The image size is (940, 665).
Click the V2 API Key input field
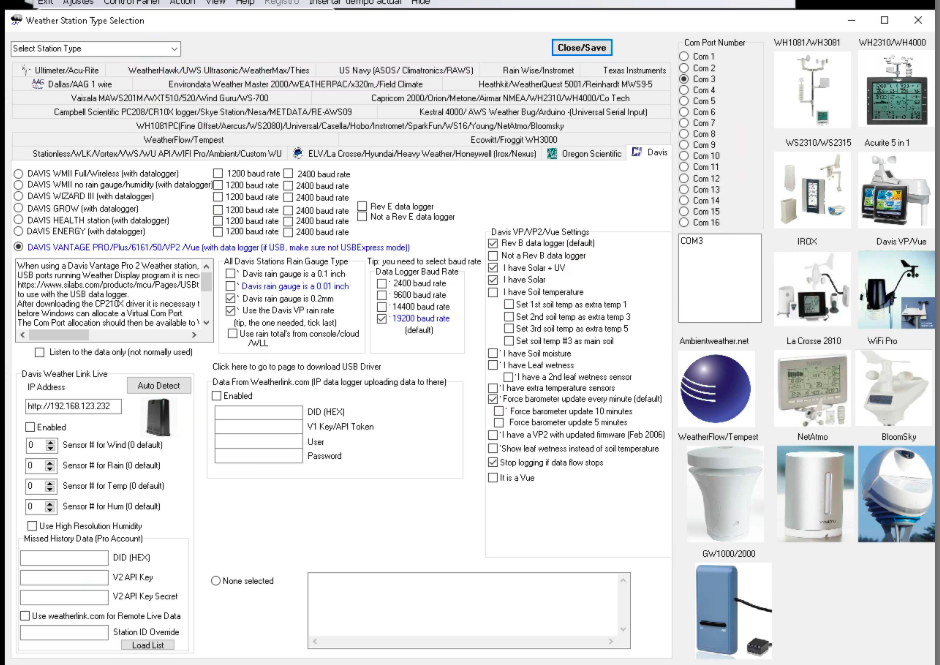pyautogui.click(x=64, y=577)
